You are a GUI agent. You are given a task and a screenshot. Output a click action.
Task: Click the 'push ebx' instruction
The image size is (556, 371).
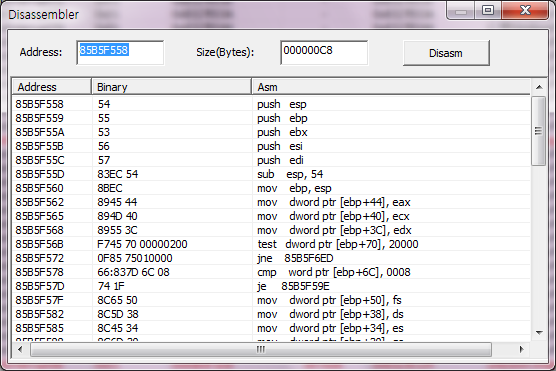282,132
